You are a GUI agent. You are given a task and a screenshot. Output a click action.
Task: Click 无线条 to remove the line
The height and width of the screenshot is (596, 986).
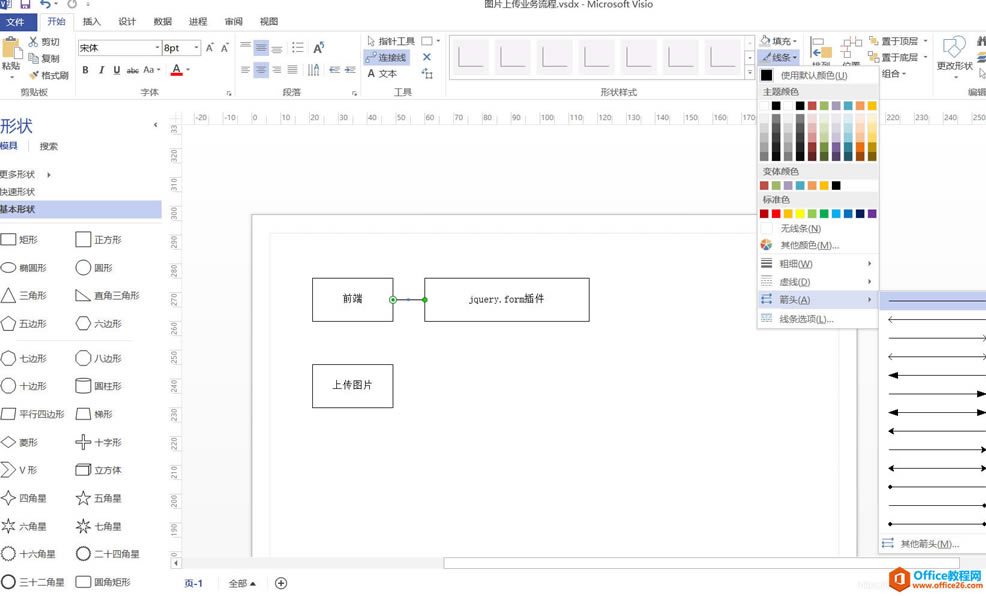click(800, 228)
